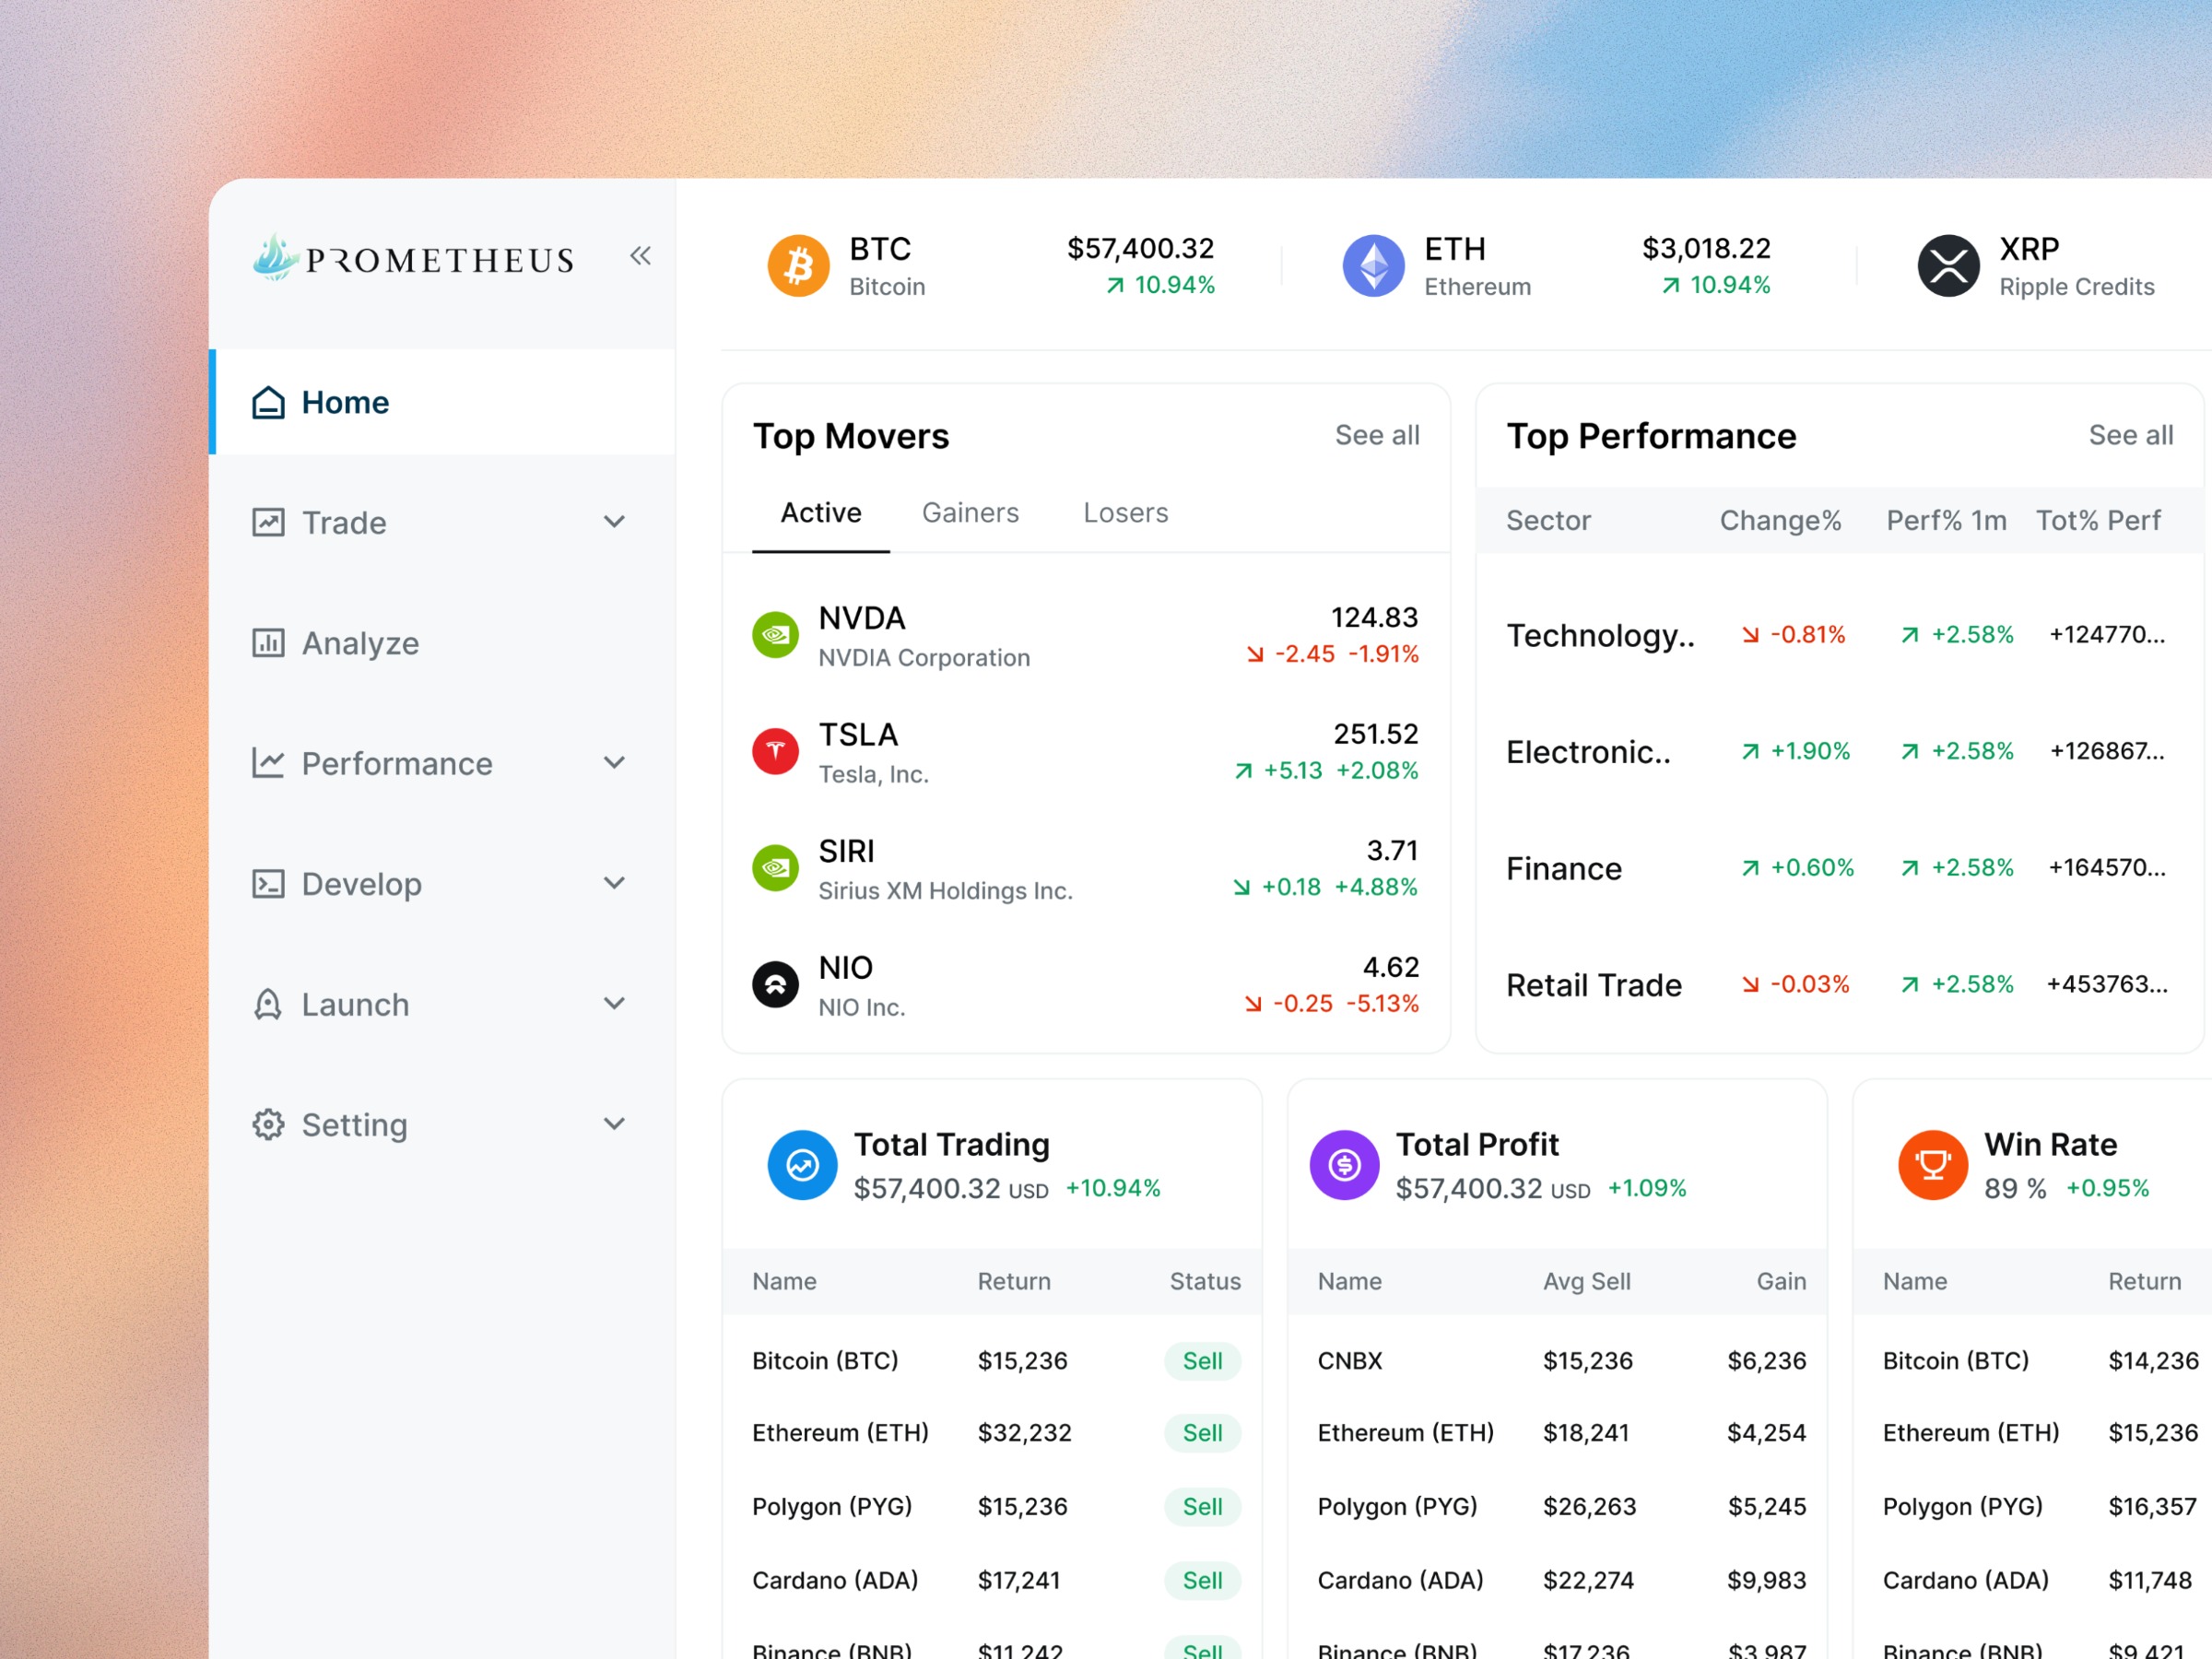The image size is (2212, 1659).
Task: Navigate to the Home menu item
Action: (344, 402)
